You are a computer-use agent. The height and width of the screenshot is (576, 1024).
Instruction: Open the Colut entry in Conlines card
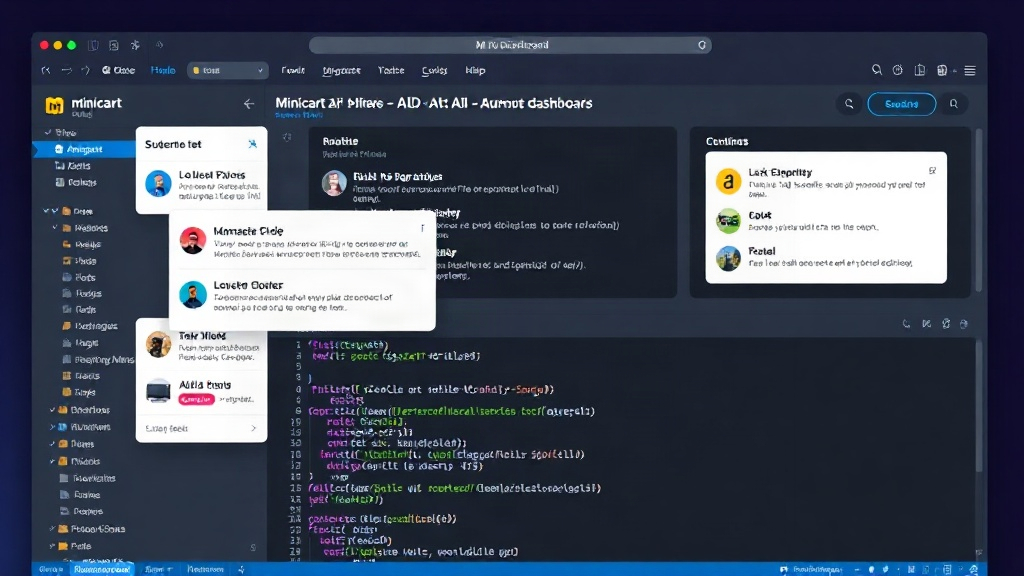[x=825, y=221]
